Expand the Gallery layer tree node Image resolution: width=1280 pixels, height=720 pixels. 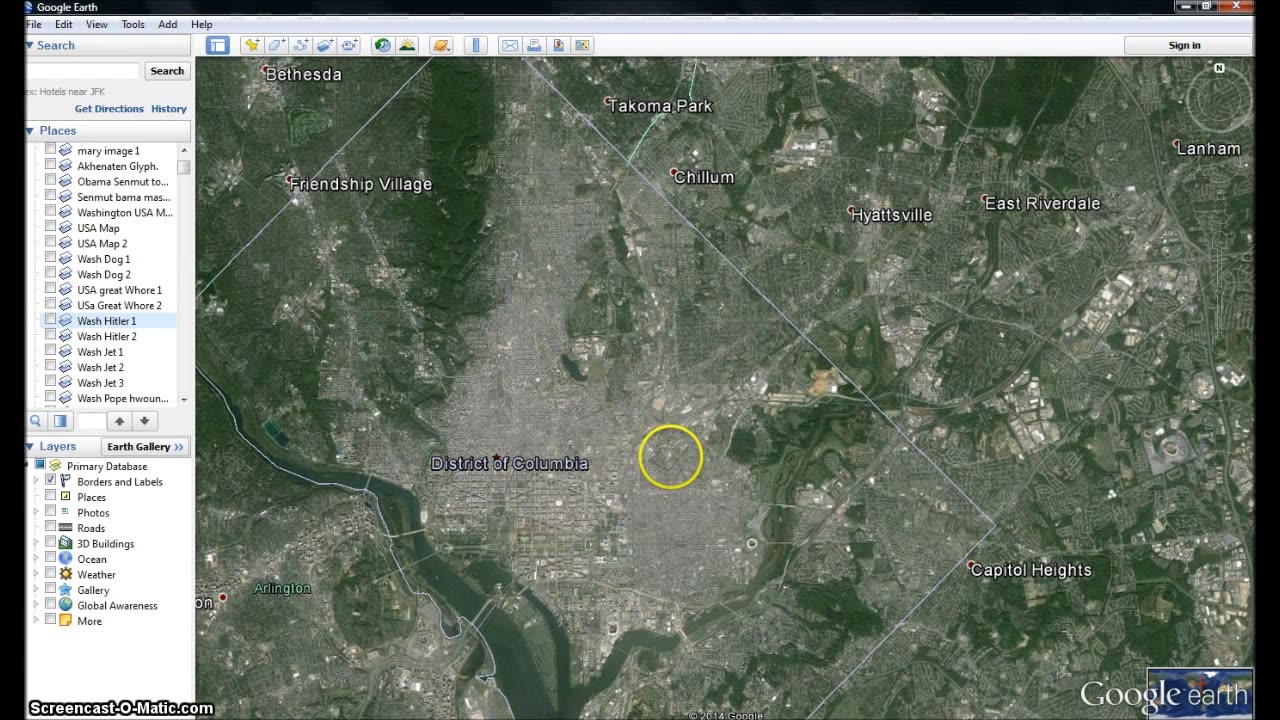click(x=37, y=590)
